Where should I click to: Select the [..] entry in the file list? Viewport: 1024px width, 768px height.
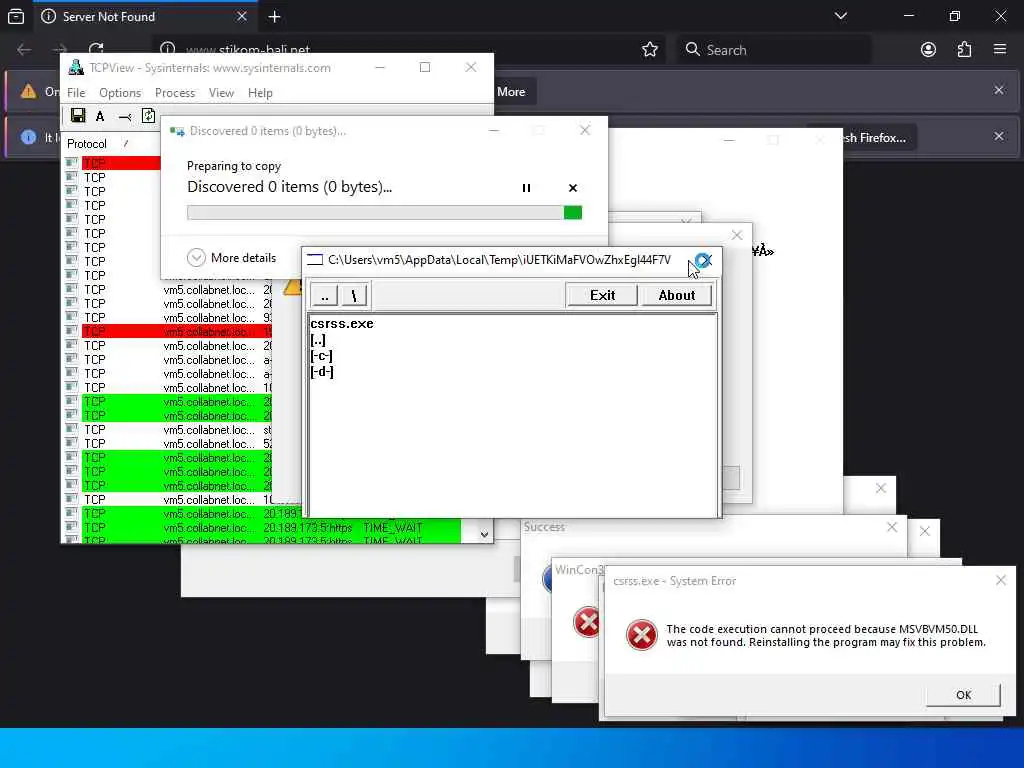(x=318, y=340)
